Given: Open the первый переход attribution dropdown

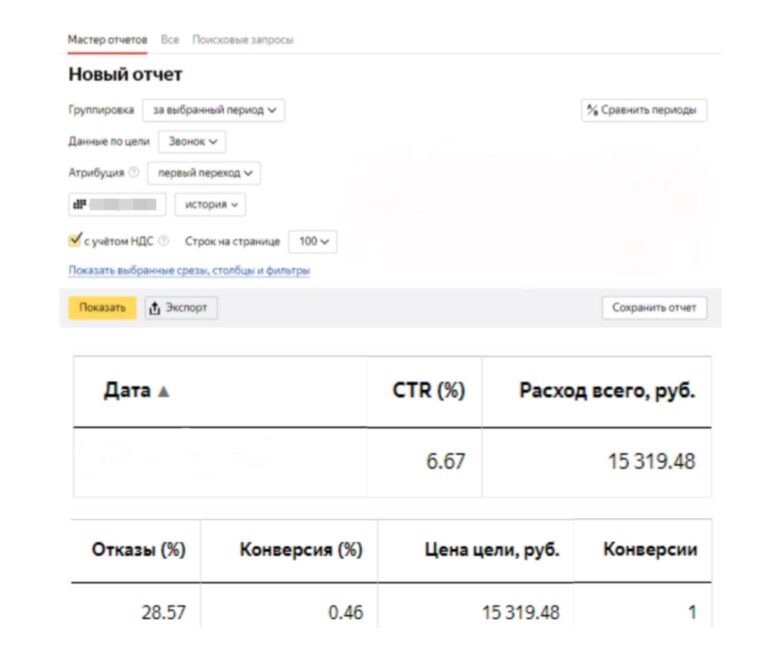Looking at the screenshot, I should tap(204, 173).
